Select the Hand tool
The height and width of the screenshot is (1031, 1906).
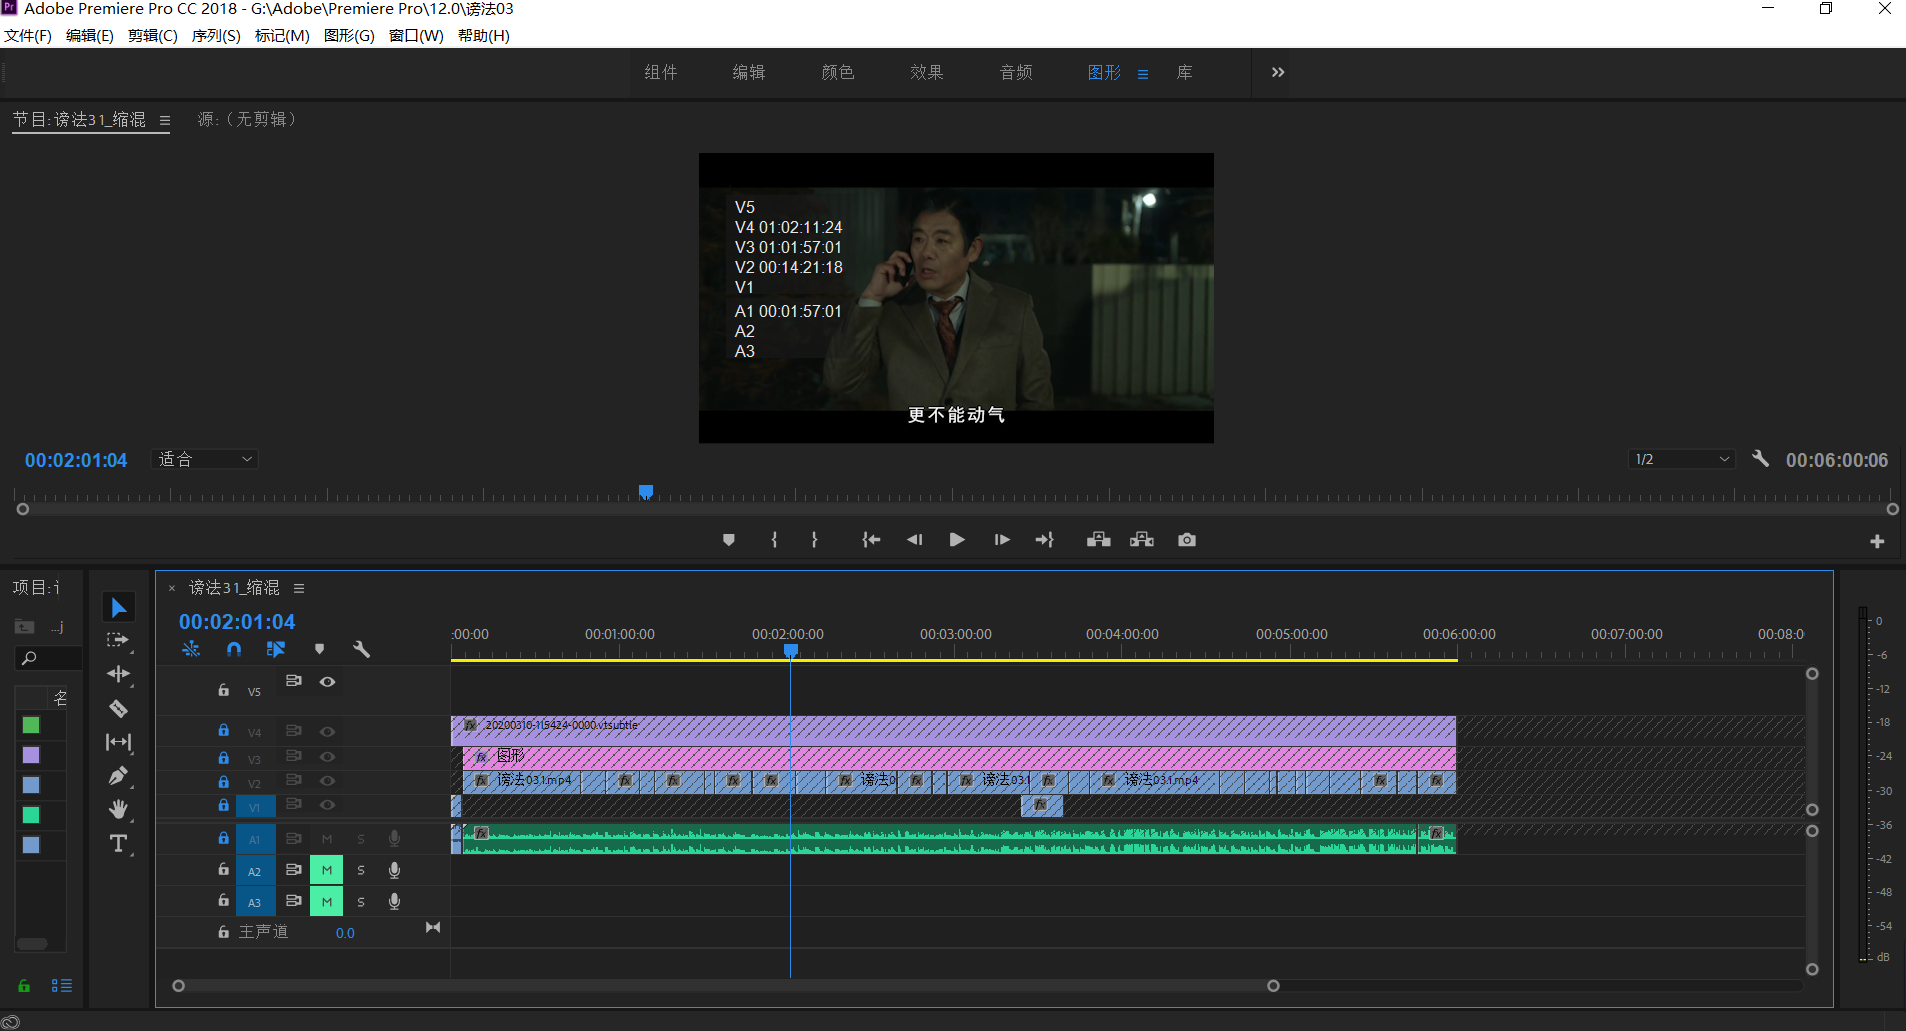(119, 809)
